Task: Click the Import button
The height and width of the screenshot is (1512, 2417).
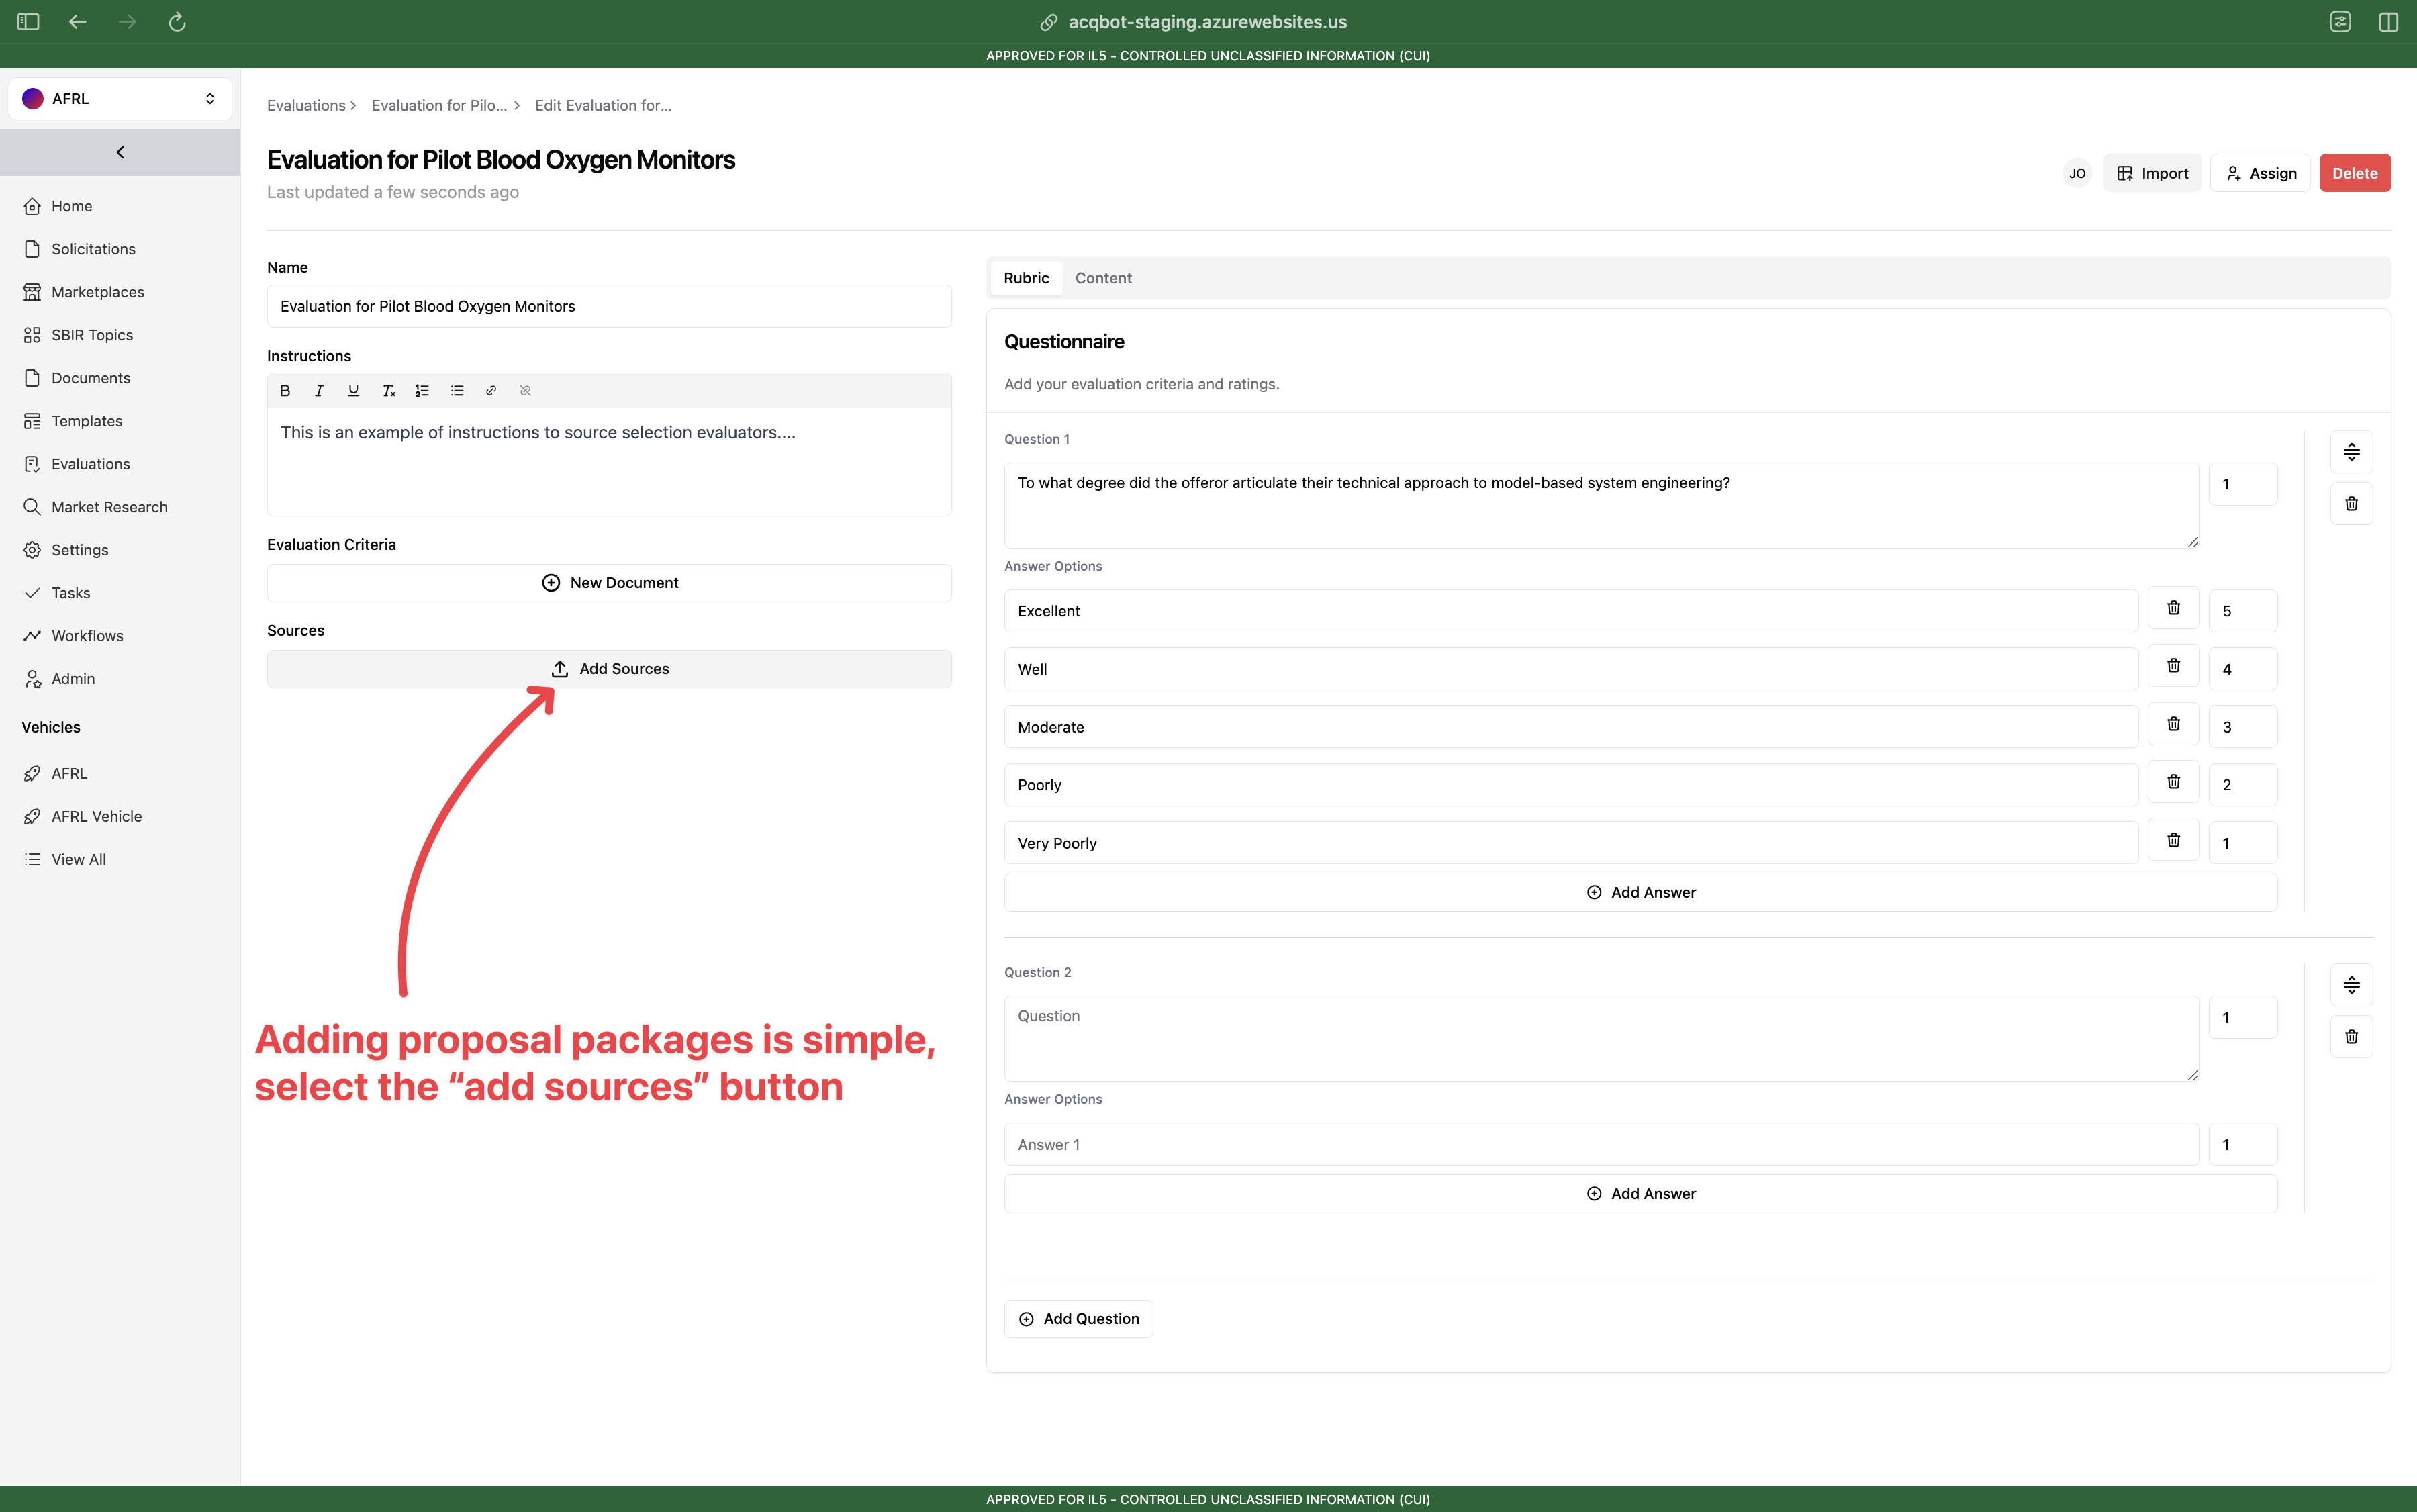Action: [2152, 173]
